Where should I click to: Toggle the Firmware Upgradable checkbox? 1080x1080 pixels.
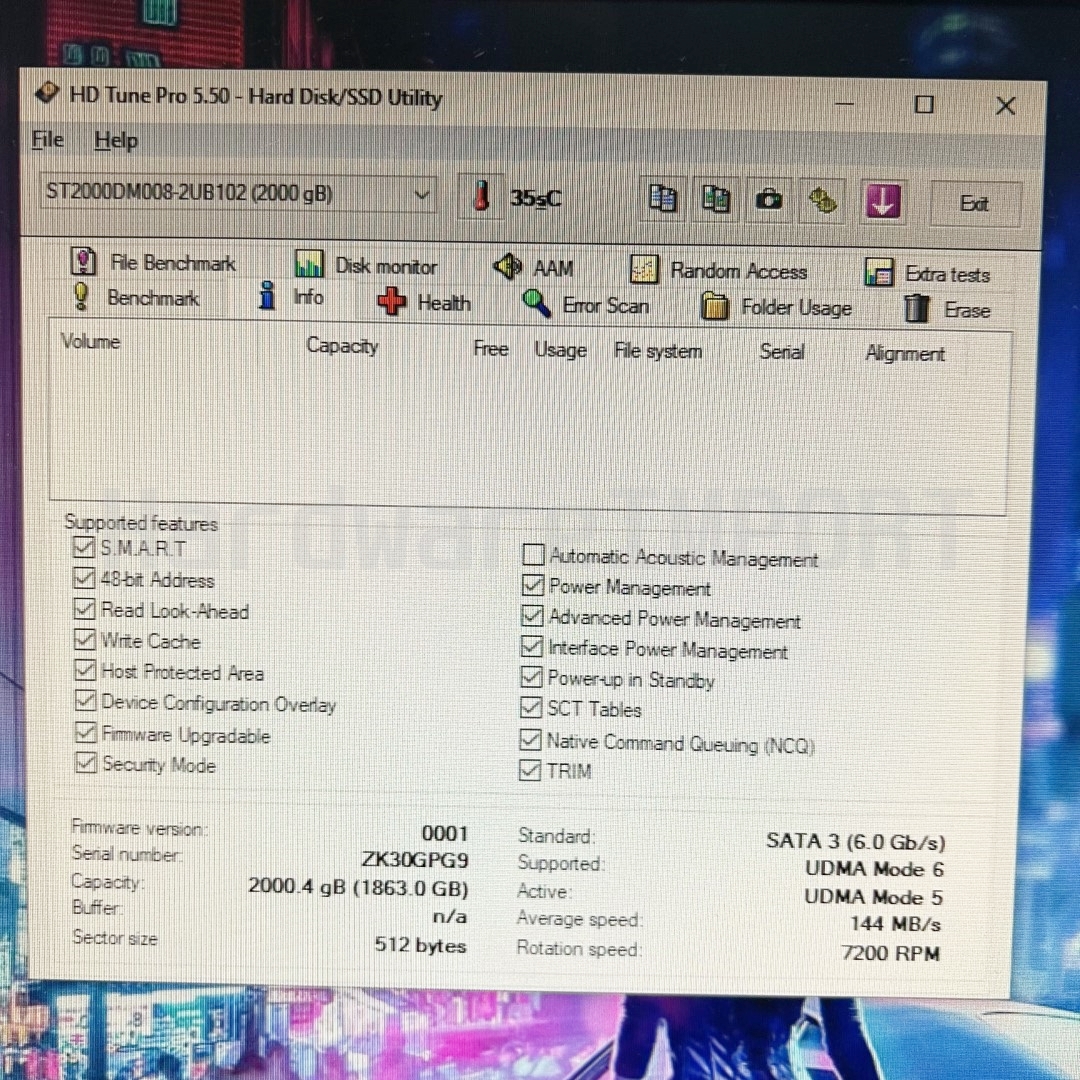click(85, 731)
